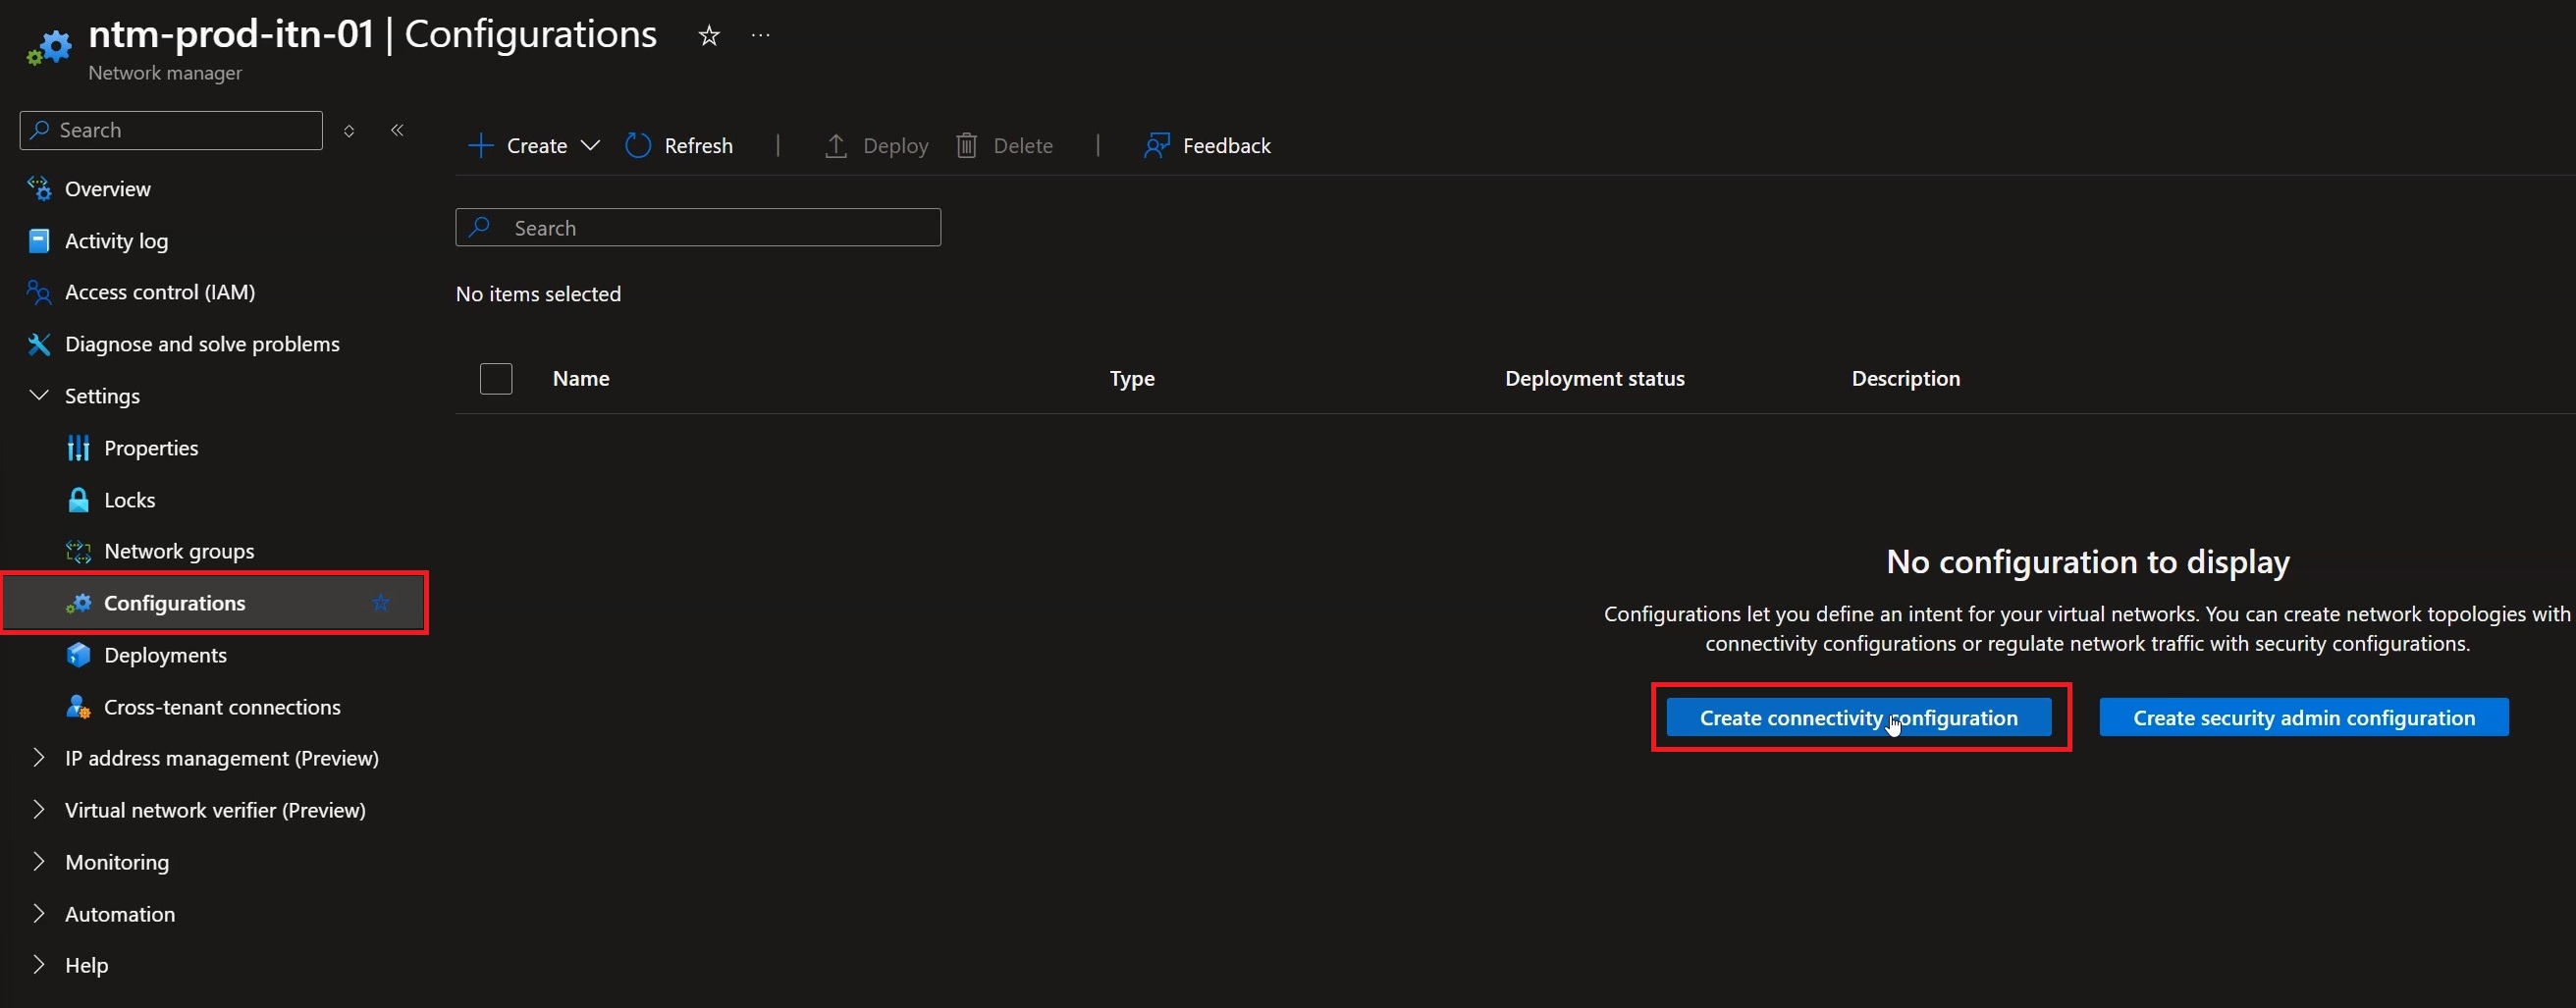The width and height of the screenshot is (2576, 1008).
Task: Expand the Automation section
Action: pos(39,913)
